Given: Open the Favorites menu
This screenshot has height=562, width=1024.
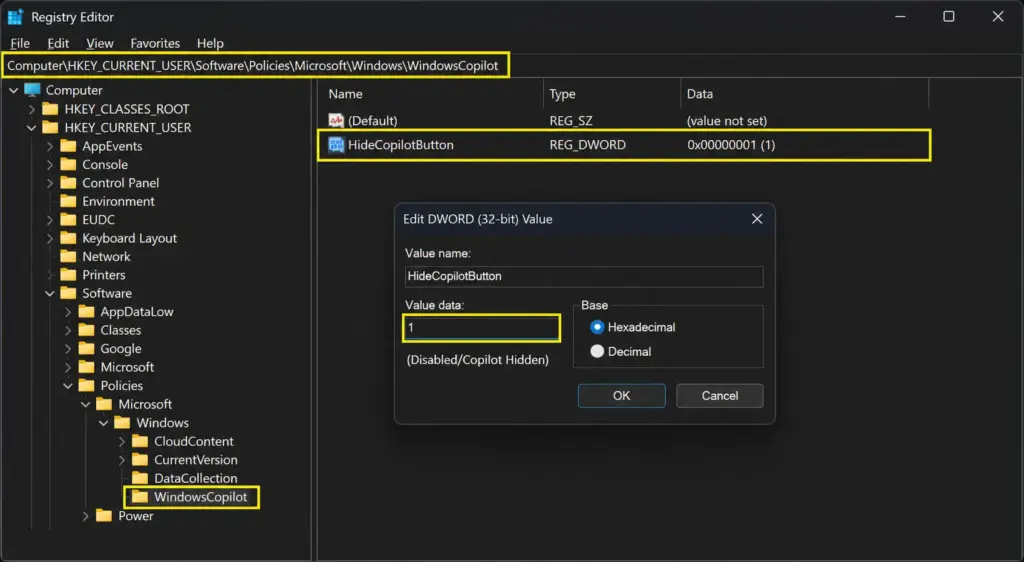Looking at the screenshot, I should (155, 43).
